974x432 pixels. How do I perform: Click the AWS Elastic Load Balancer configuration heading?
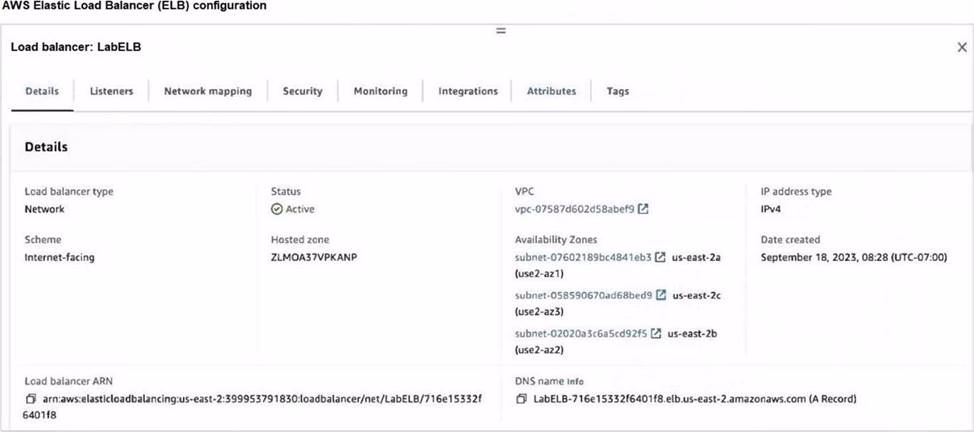tap(134, 6)
